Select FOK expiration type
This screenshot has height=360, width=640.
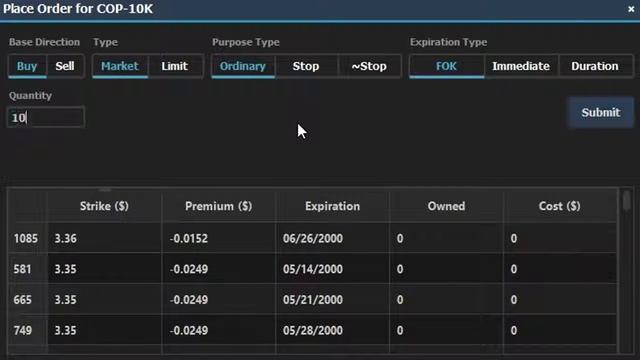pos(447,66)
